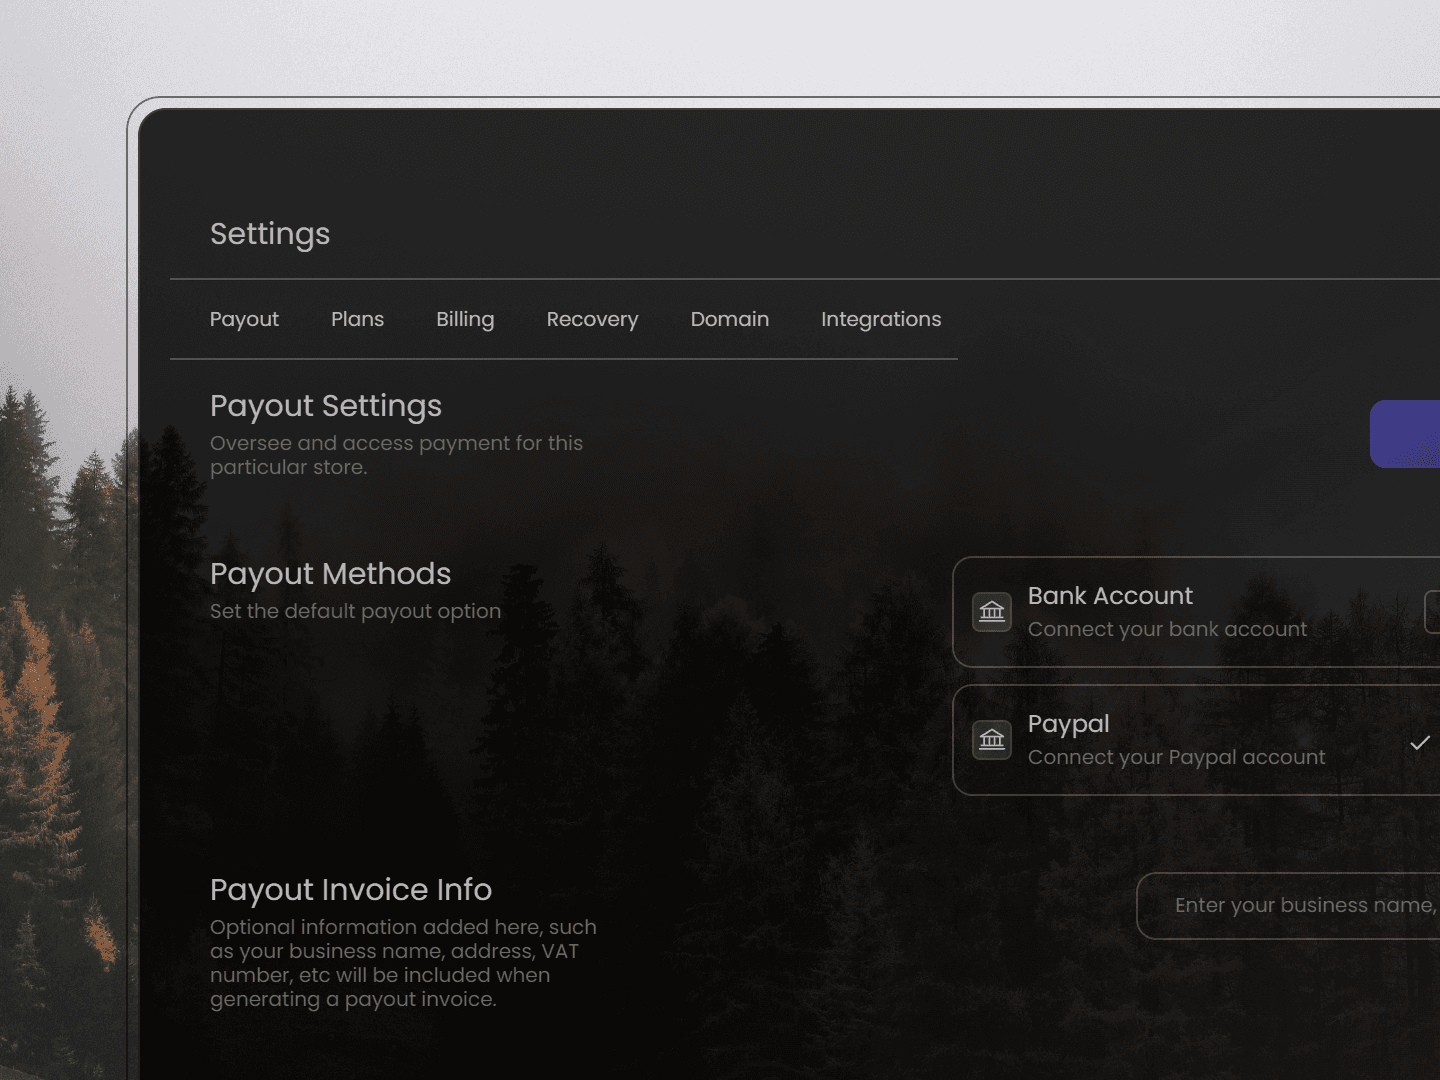This screenshot has height=1080, width=1440.
Task: Focus the business name input field
Action: pos(1288,906)
